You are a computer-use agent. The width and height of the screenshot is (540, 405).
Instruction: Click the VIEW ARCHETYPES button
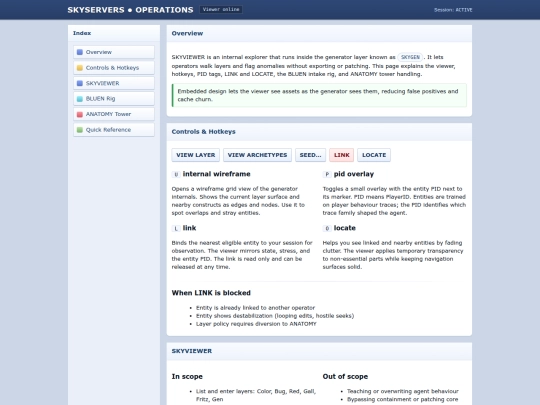(257, 155)
